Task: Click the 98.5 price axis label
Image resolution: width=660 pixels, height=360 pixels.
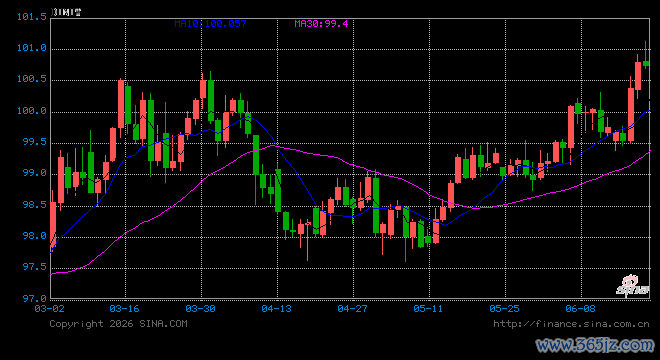Action: (x=35, y=205)
